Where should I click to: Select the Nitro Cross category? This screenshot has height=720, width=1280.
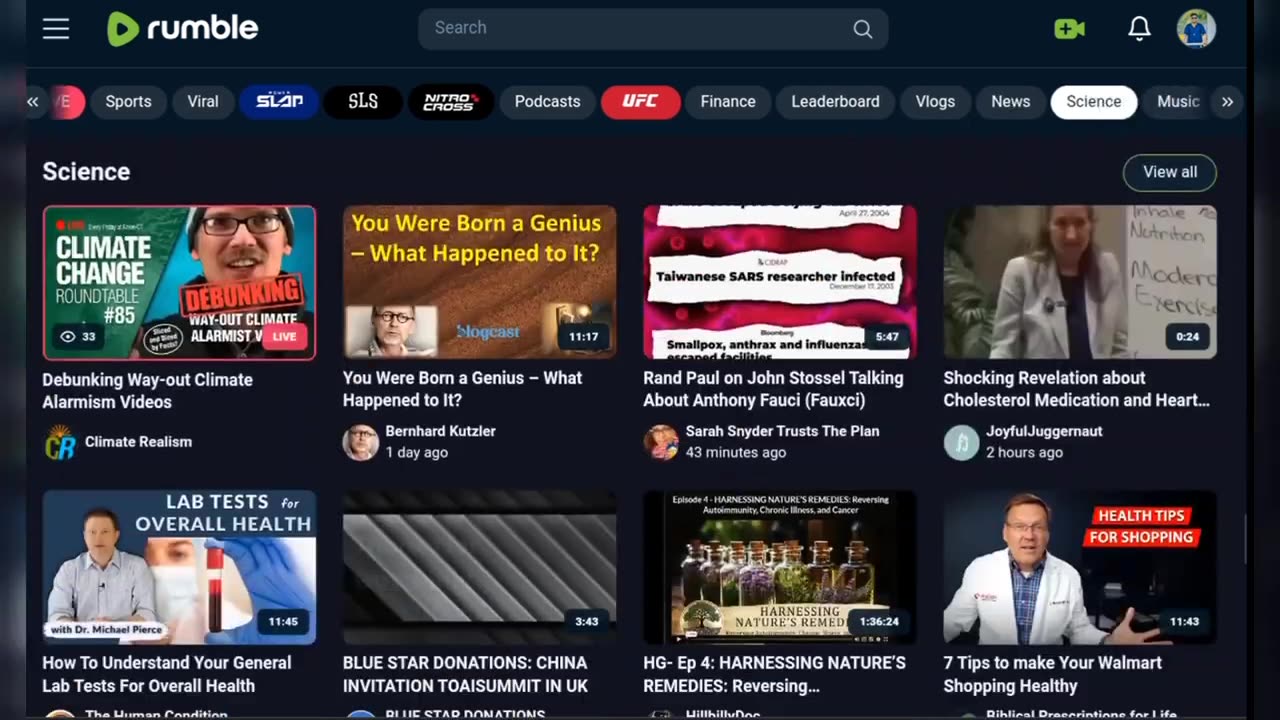449,102
